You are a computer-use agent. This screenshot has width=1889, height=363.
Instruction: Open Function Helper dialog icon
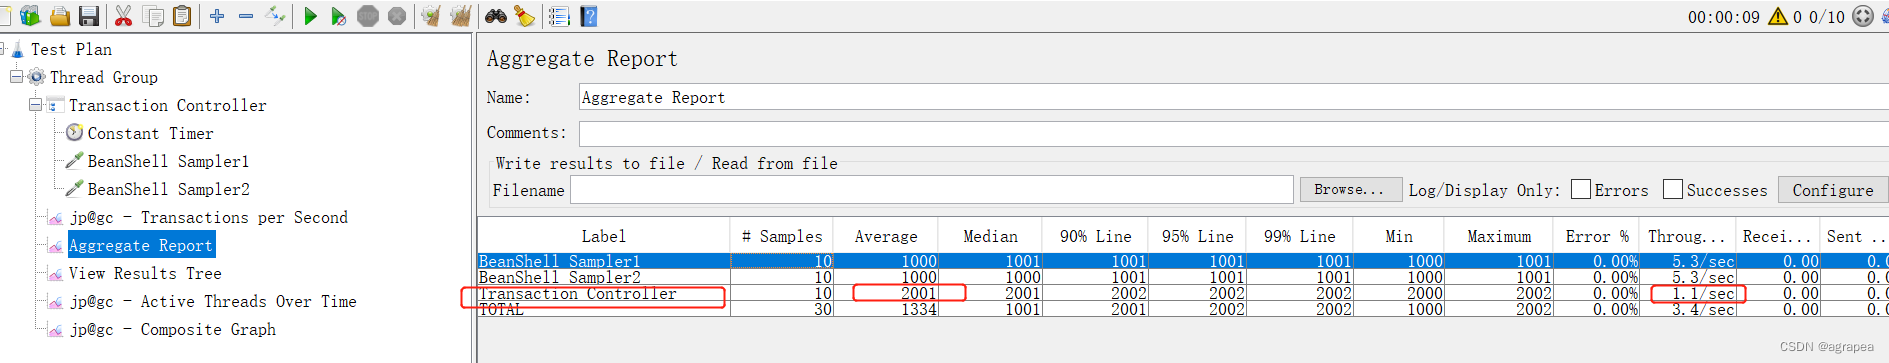[x=559, y=16]
